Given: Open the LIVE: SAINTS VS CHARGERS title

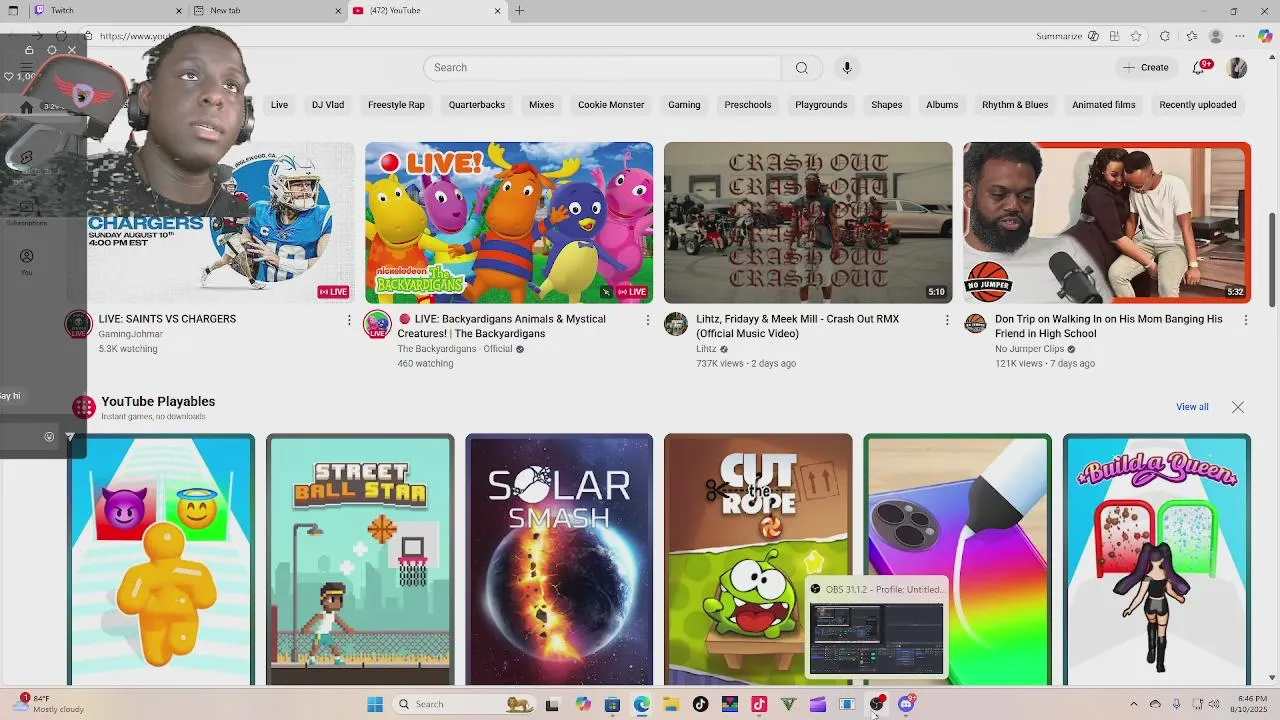Looking at the screenshot, I should 167,319.
